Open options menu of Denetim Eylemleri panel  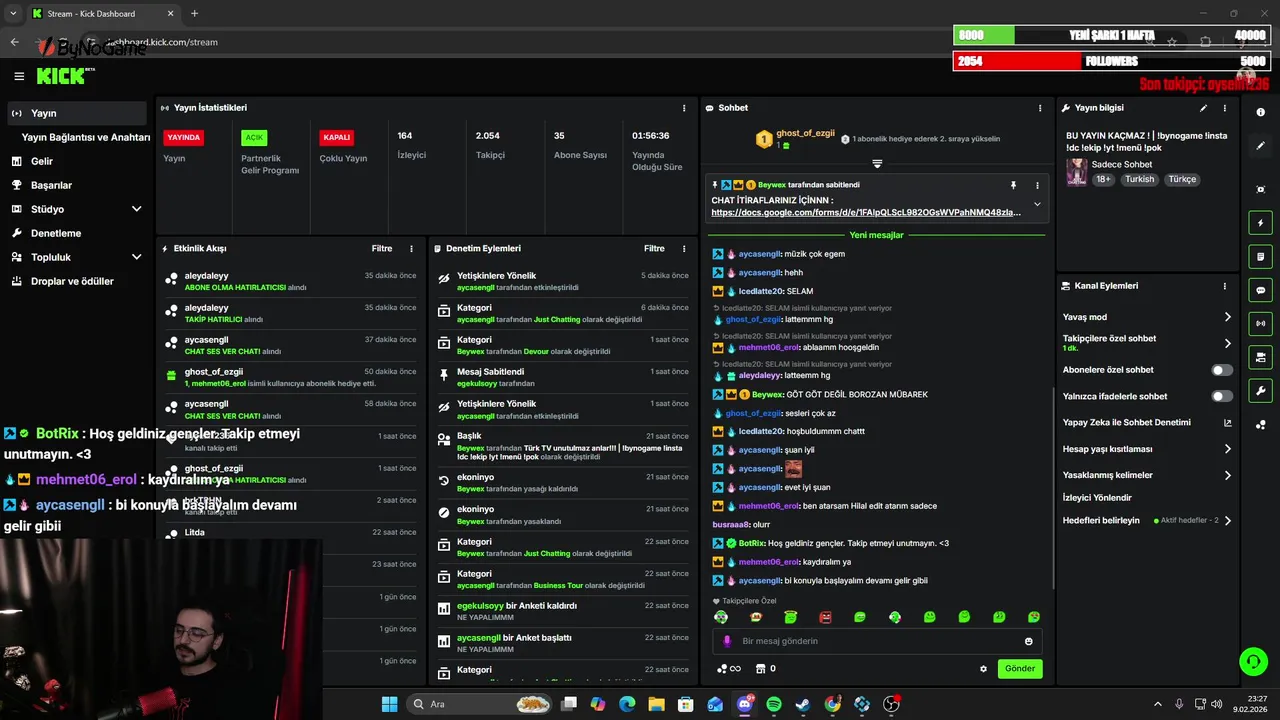coord(684,248)
